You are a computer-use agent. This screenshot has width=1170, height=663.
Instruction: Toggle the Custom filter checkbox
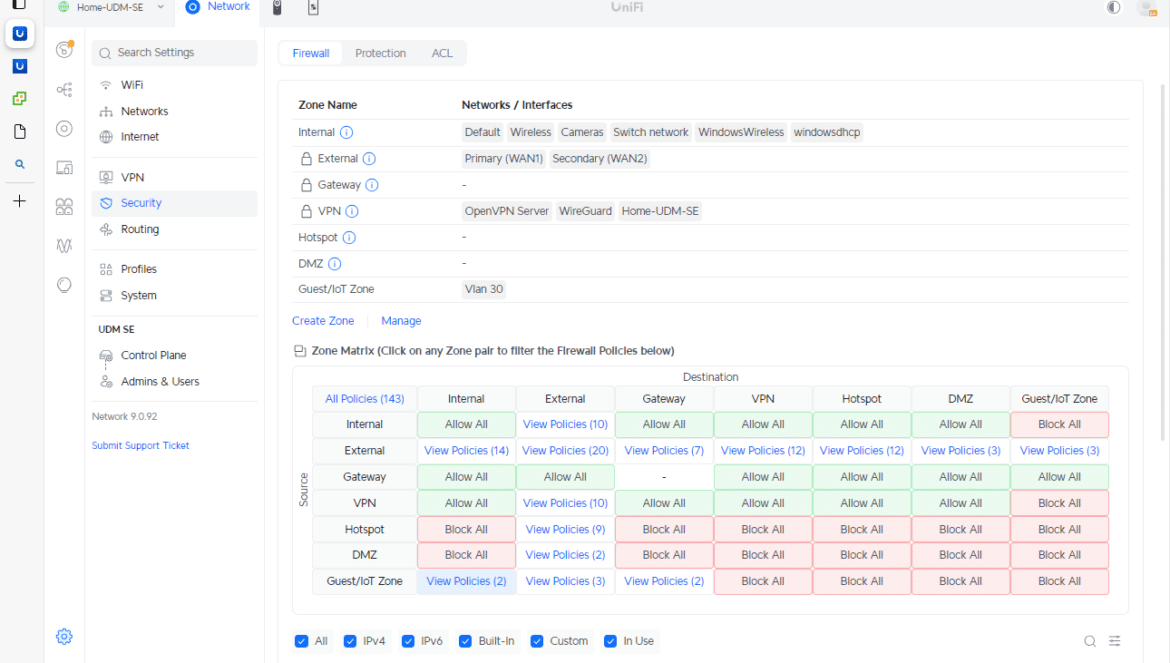[537, 641]
